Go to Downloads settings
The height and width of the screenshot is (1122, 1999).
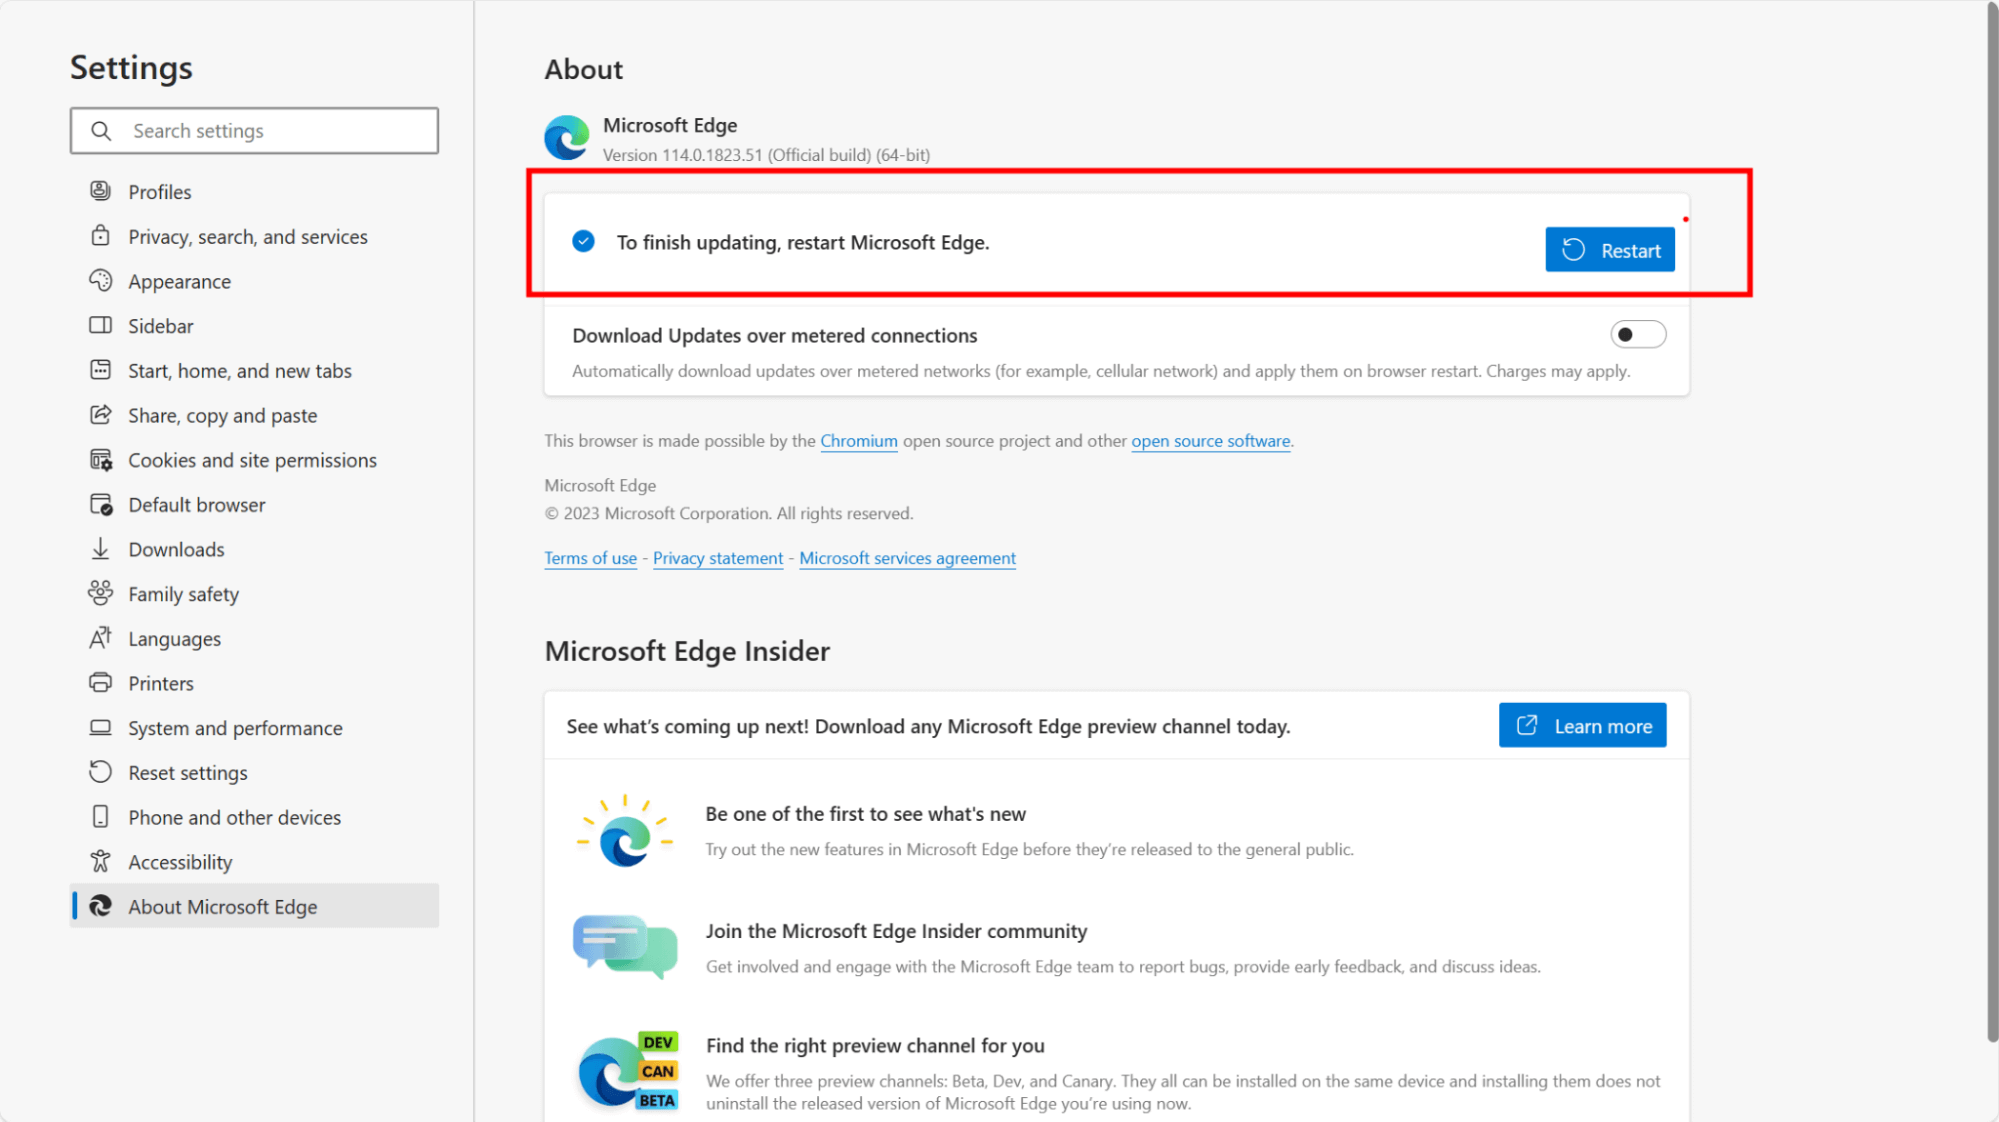click(x=254, y=549)
